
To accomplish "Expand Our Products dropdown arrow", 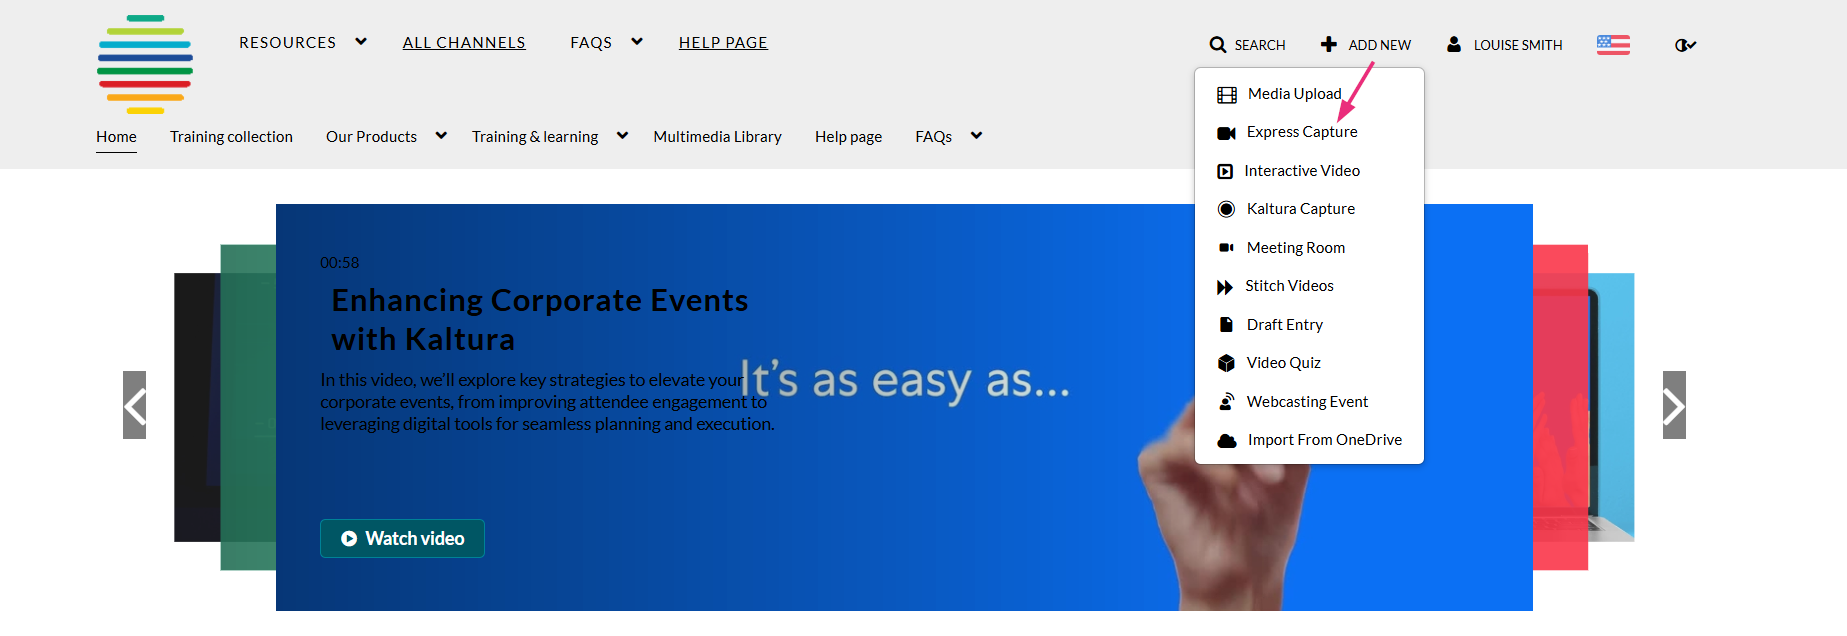I will [x=441, y=136].
